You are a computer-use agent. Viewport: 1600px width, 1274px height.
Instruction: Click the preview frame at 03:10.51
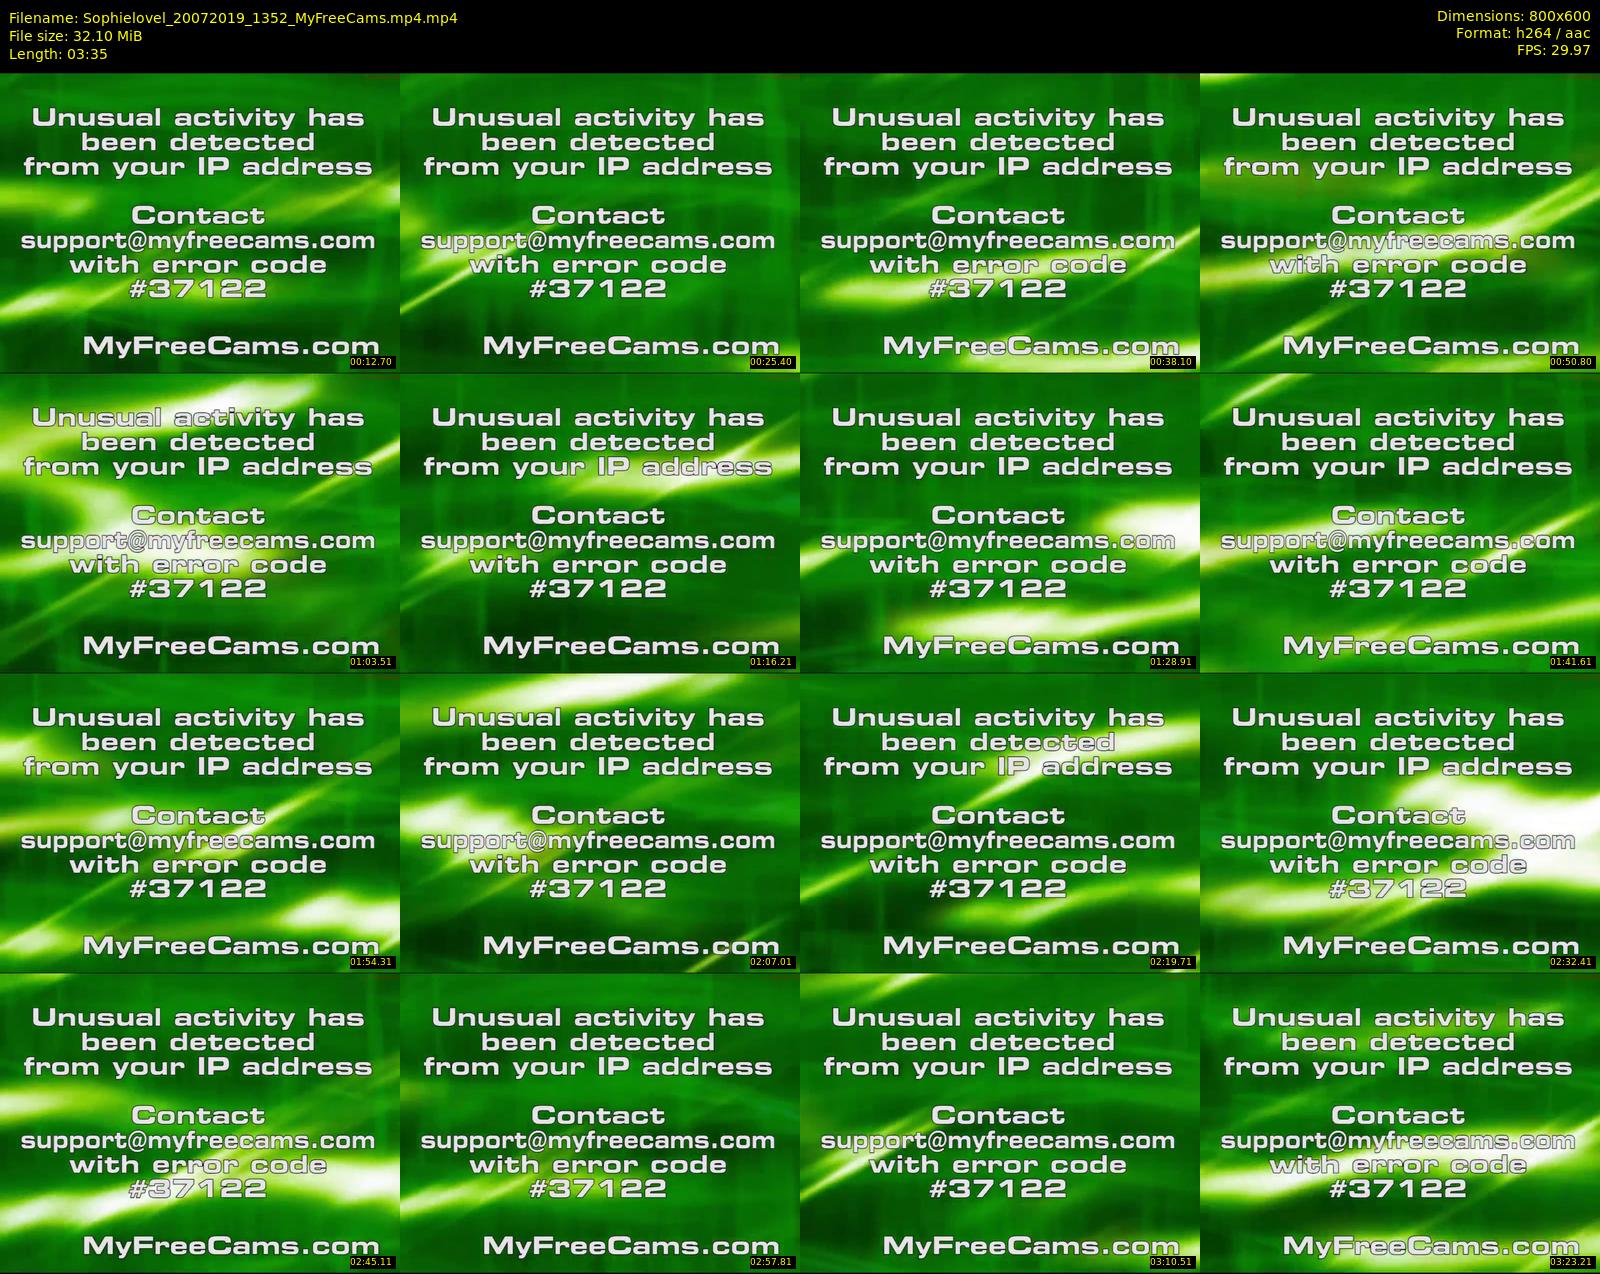point(1000,1122)
